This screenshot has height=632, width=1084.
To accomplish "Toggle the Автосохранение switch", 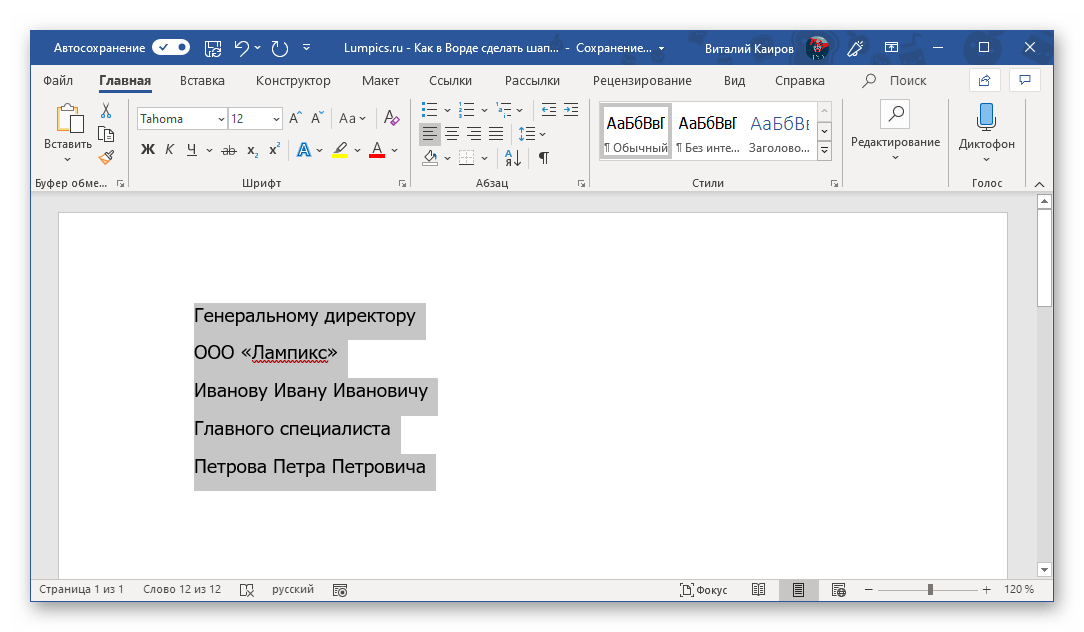I will [171, 47].
